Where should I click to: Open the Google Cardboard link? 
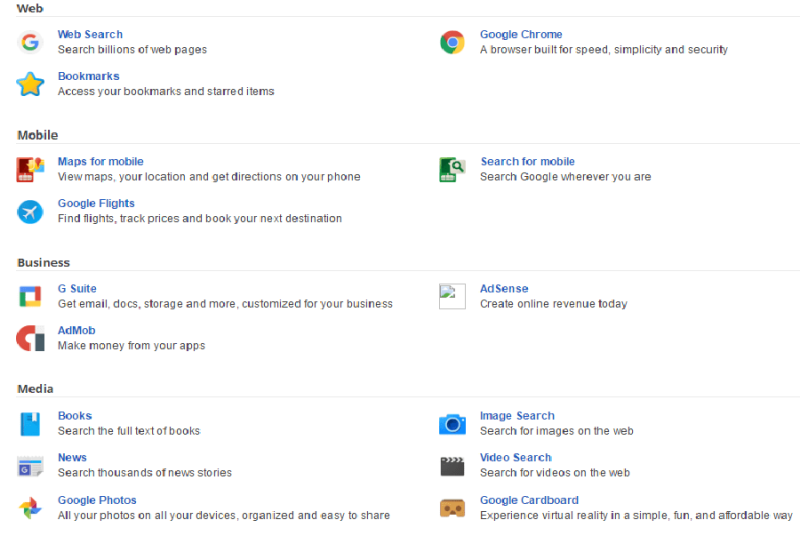(x=529, y=500)
